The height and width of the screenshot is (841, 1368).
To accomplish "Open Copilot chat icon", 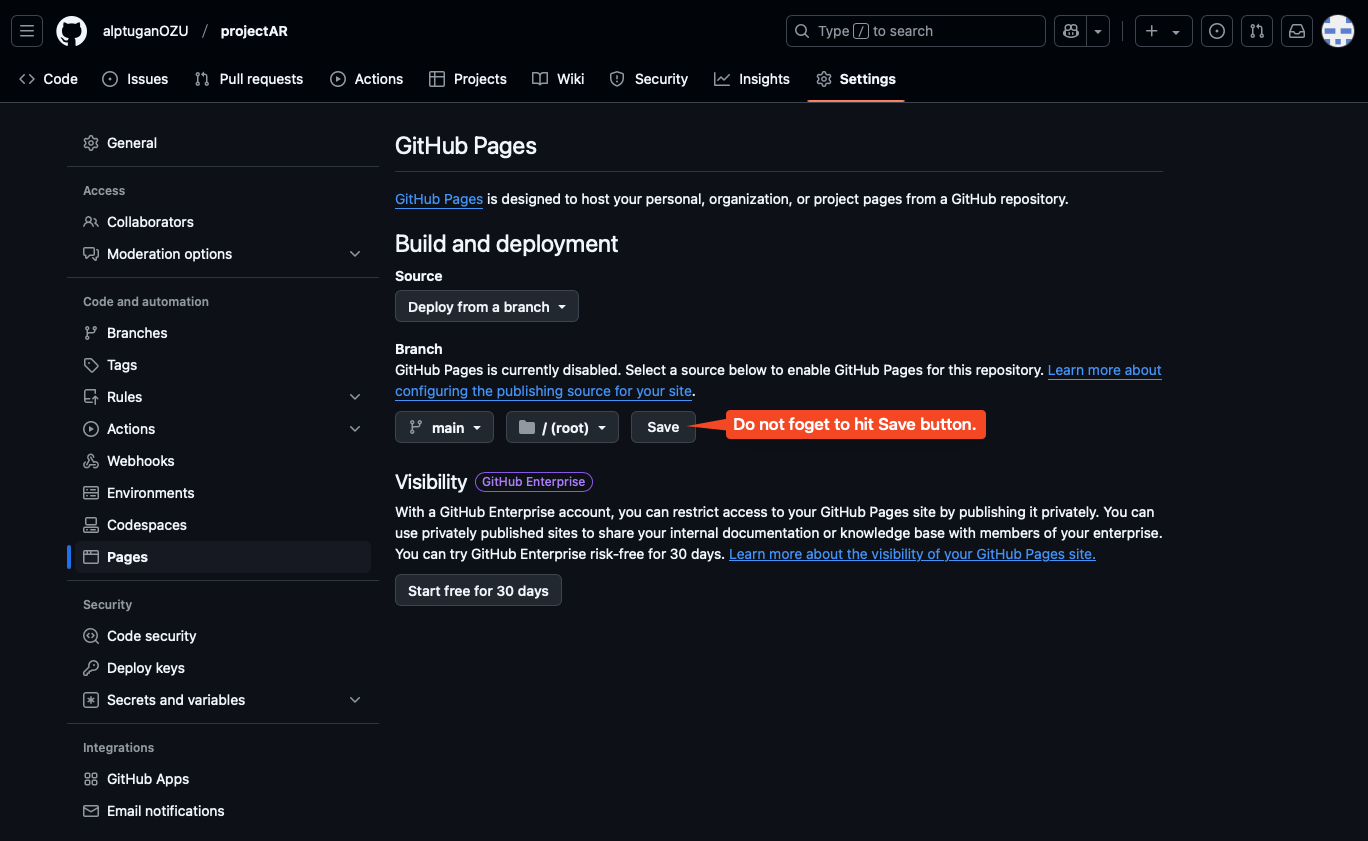I will 1071,31.
